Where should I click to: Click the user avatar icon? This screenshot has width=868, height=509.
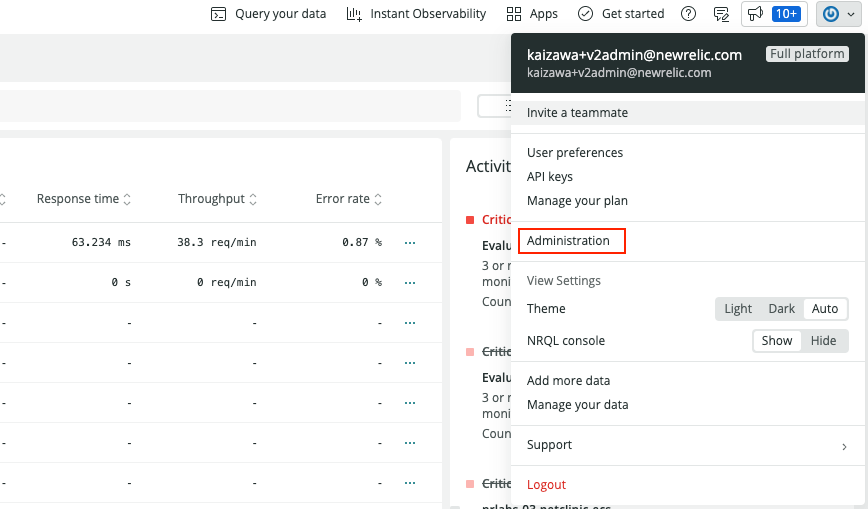click(831, 14)
